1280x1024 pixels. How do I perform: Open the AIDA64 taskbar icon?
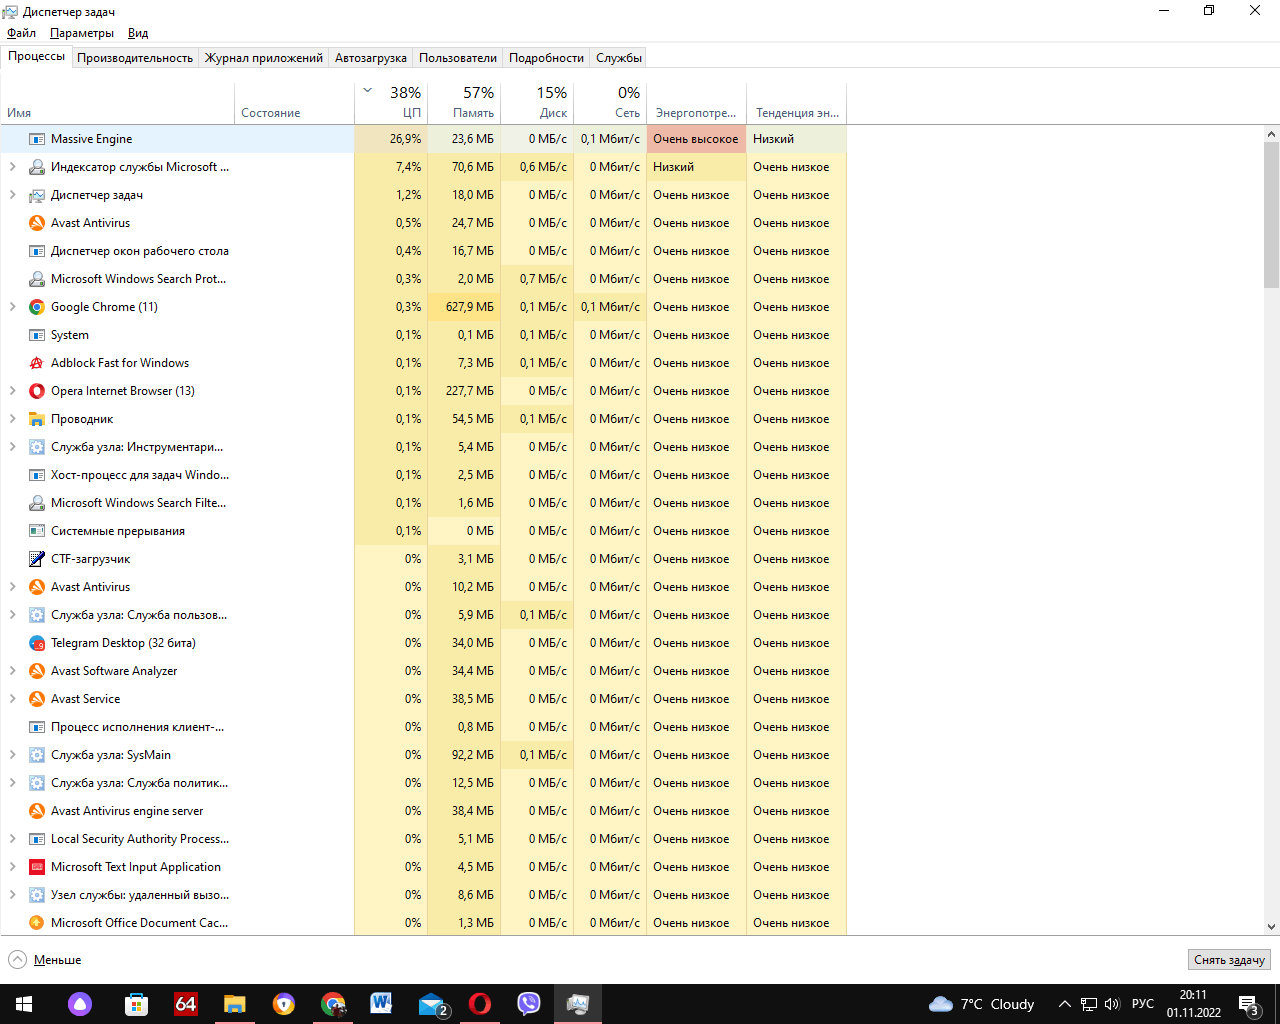186,1004
